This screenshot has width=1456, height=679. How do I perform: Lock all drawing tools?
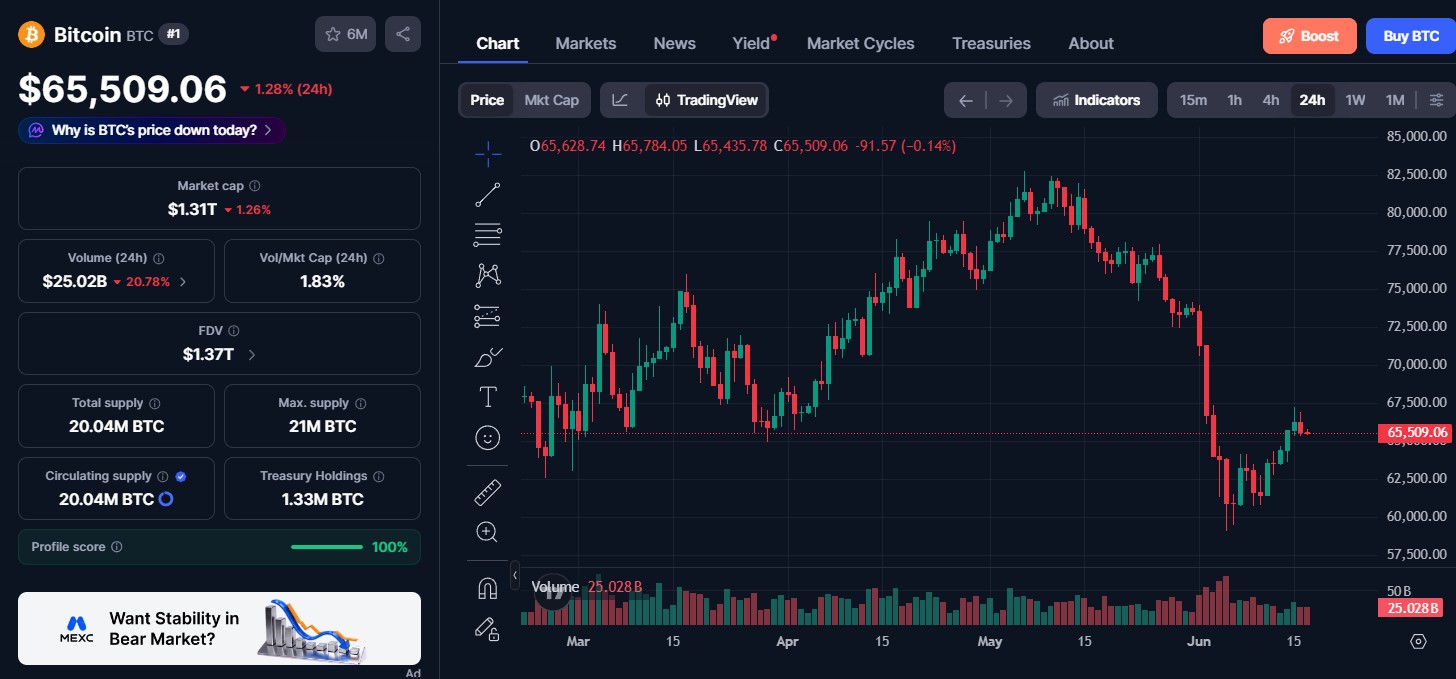[x=488, y=629]
